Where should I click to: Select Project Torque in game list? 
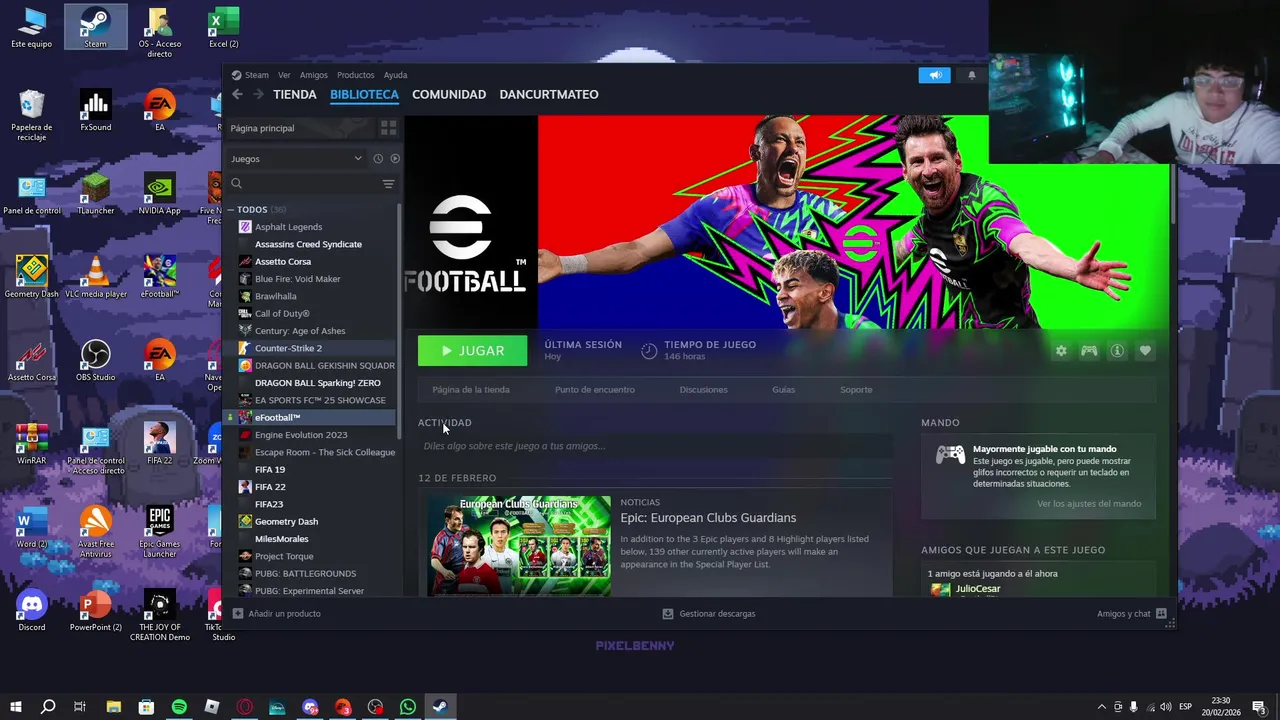(x=284, y=556)
